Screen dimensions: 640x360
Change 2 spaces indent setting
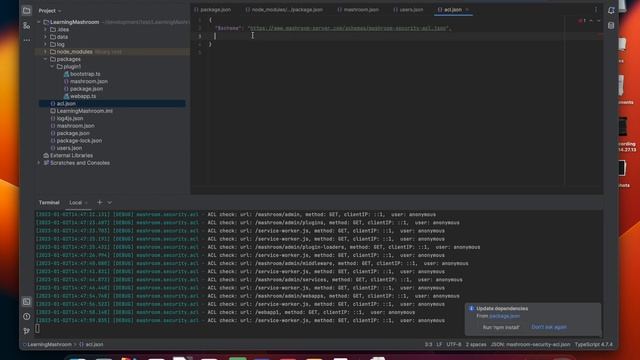point(476,344)
